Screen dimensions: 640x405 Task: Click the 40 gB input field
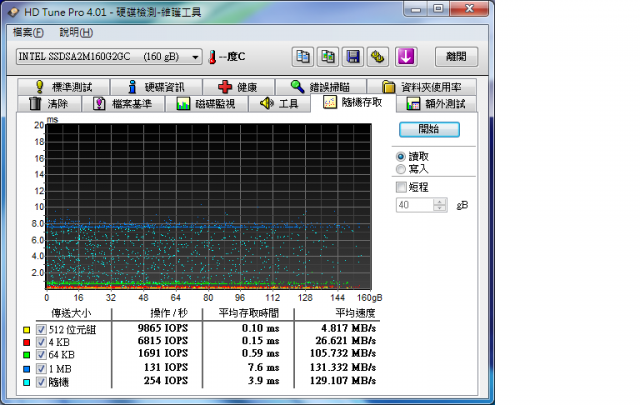pos(415,205)
